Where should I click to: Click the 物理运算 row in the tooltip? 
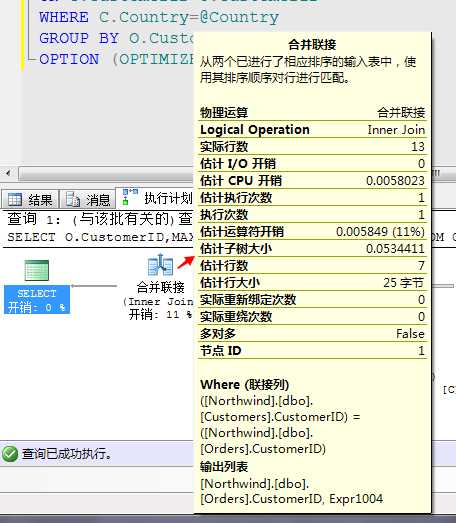(312, 113)
